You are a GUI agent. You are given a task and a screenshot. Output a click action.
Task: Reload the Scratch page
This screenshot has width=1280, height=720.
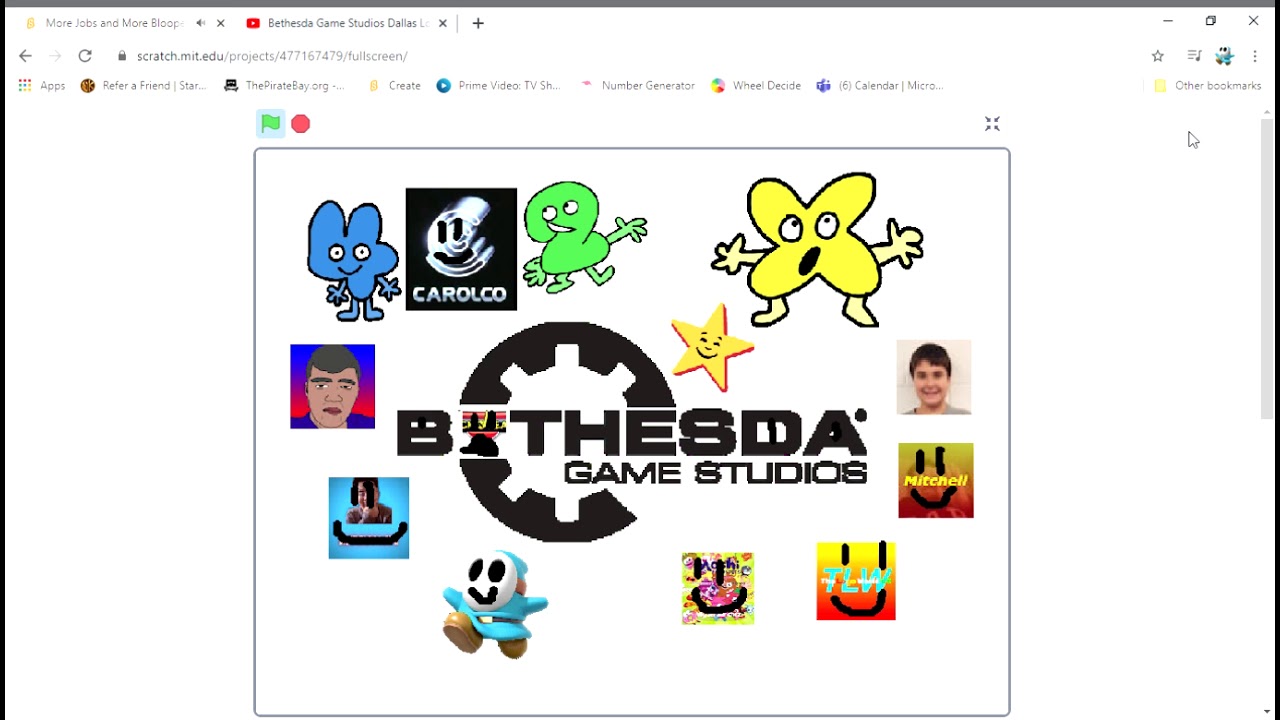[x=85, y=56]
